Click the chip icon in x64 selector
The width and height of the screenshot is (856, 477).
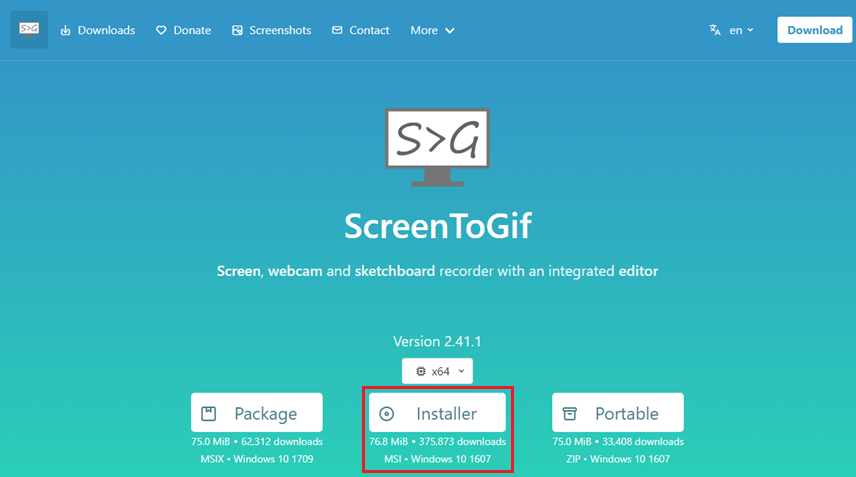tap(420, 371)
